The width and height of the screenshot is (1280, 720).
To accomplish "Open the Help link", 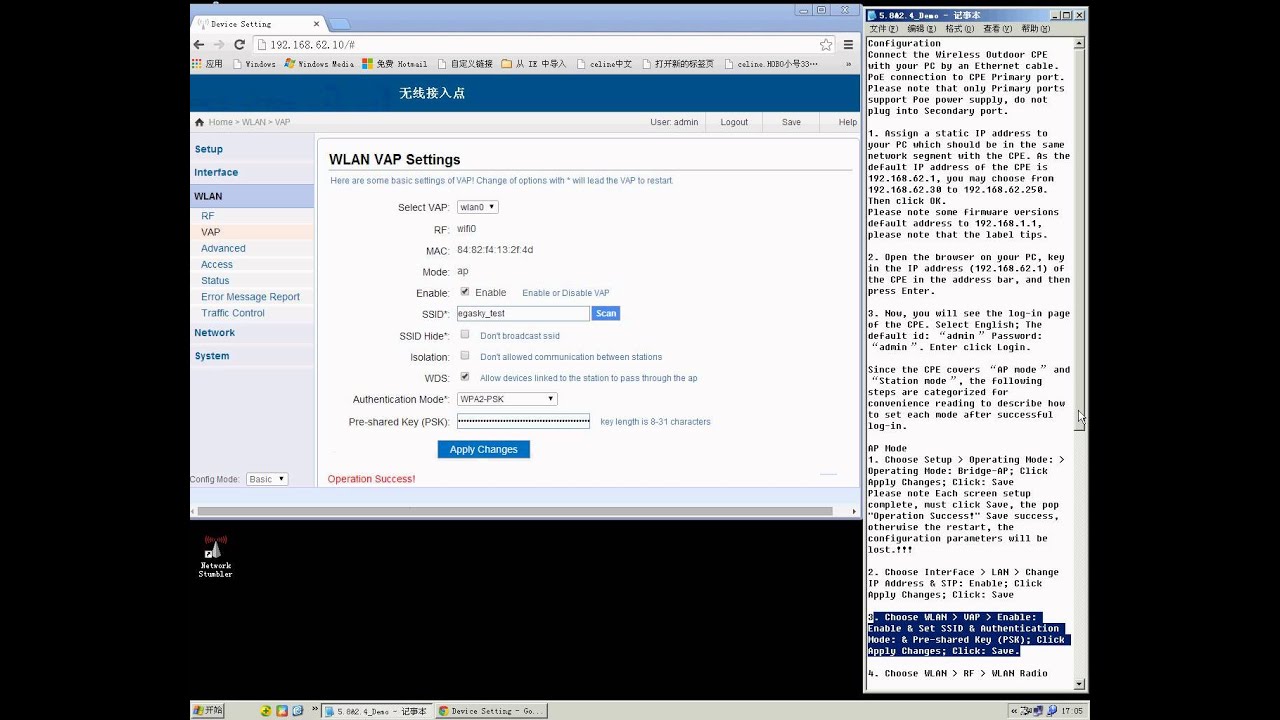I will click(847, 122).
